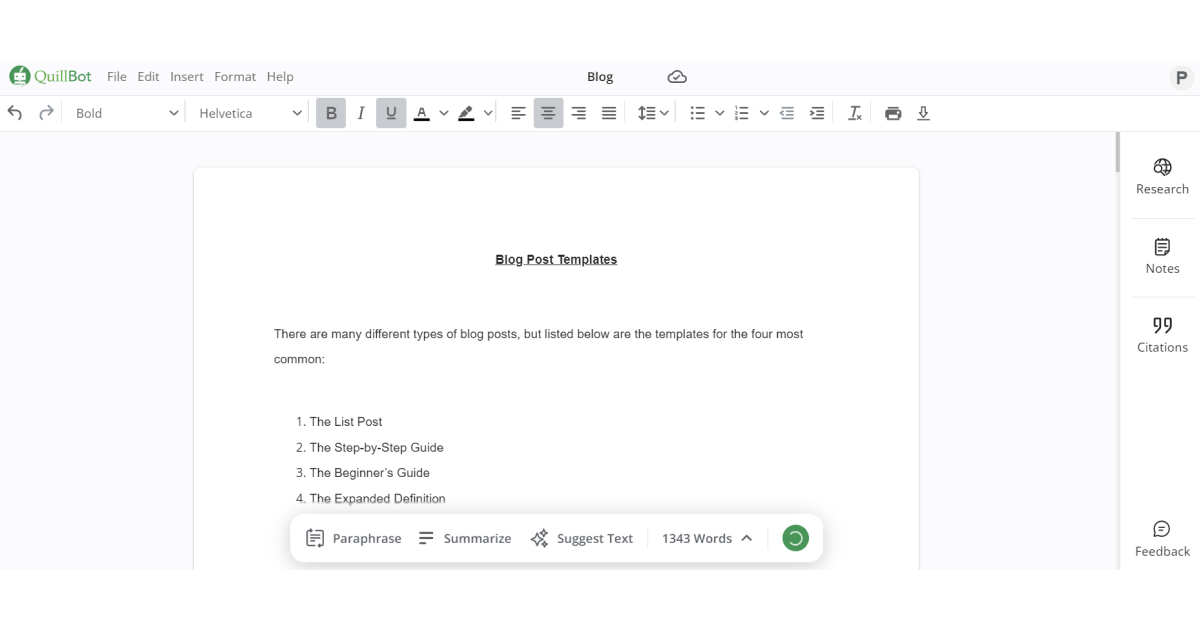The width and height of the screenshot is (1200, 630).
Task: Open the Notes side panel
Action: pos(1162,256)
